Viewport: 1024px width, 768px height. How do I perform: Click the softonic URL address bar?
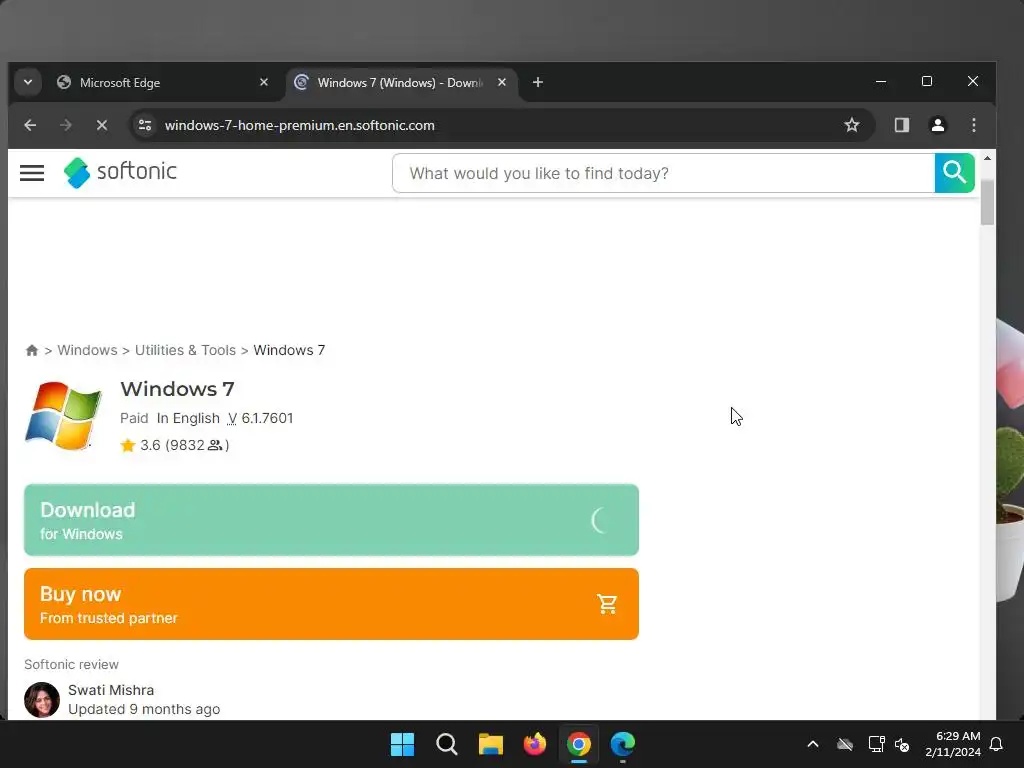coord(300,125)
